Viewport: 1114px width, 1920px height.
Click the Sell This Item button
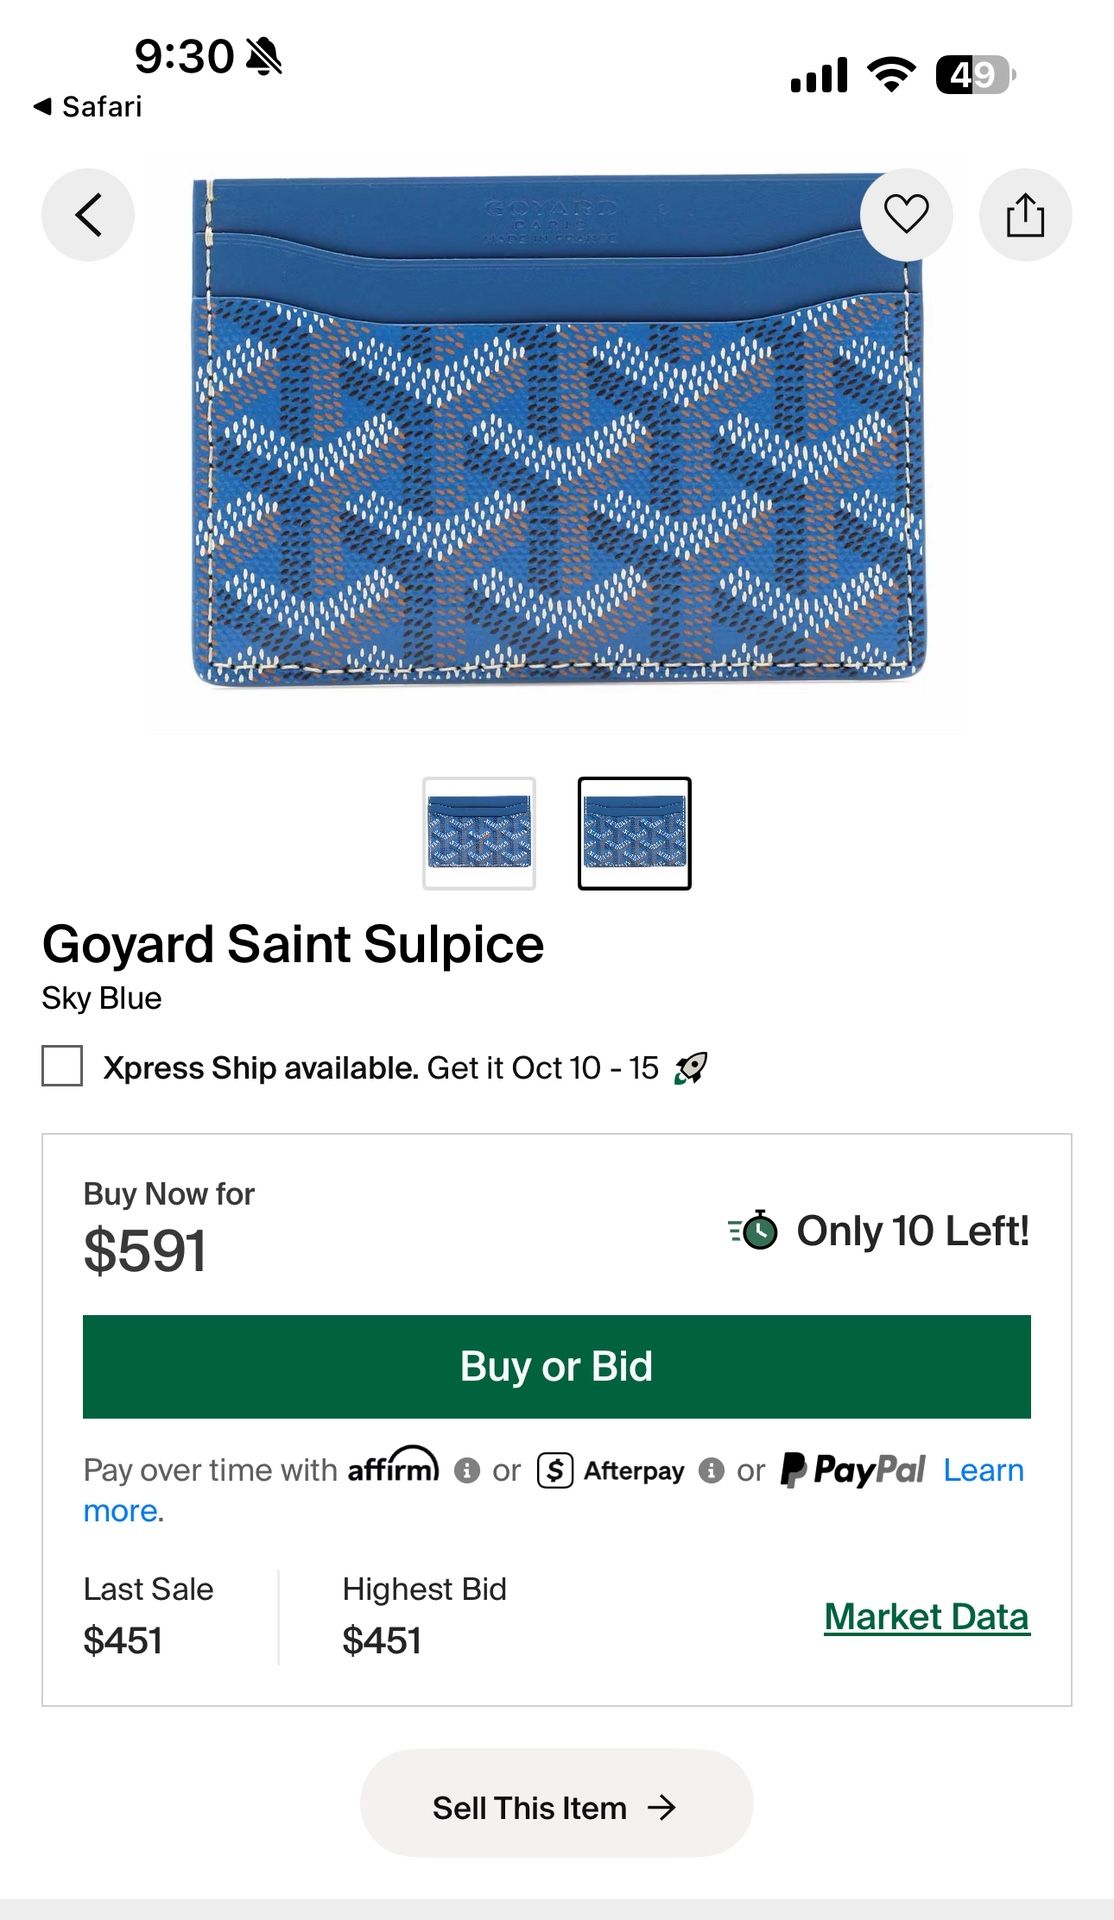point(557,1807)
